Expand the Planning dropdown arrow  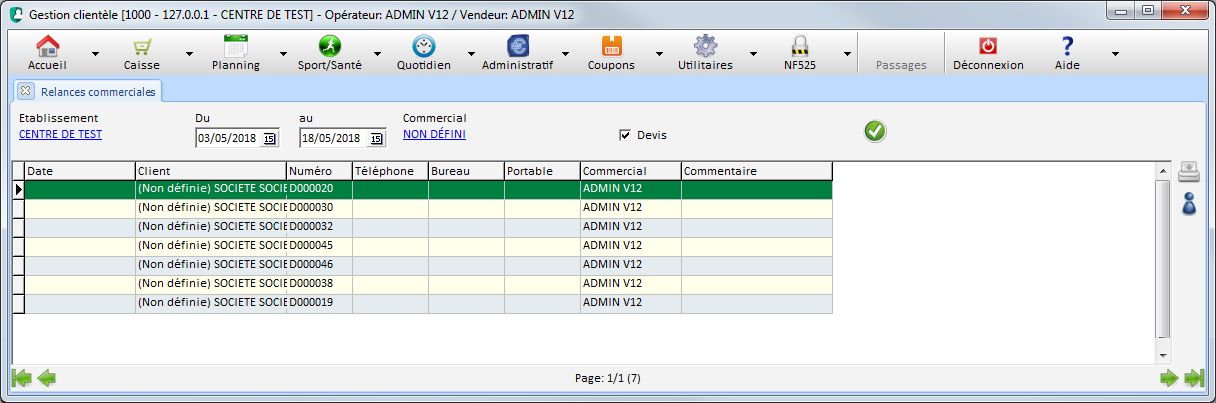click(284, 54)
